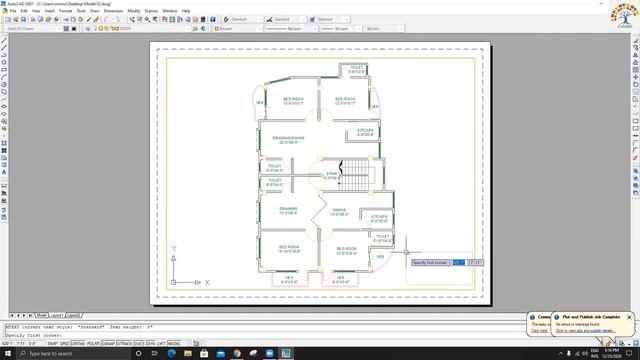Close the Plot and Publish Job Complete balloon

coord(629,317)
